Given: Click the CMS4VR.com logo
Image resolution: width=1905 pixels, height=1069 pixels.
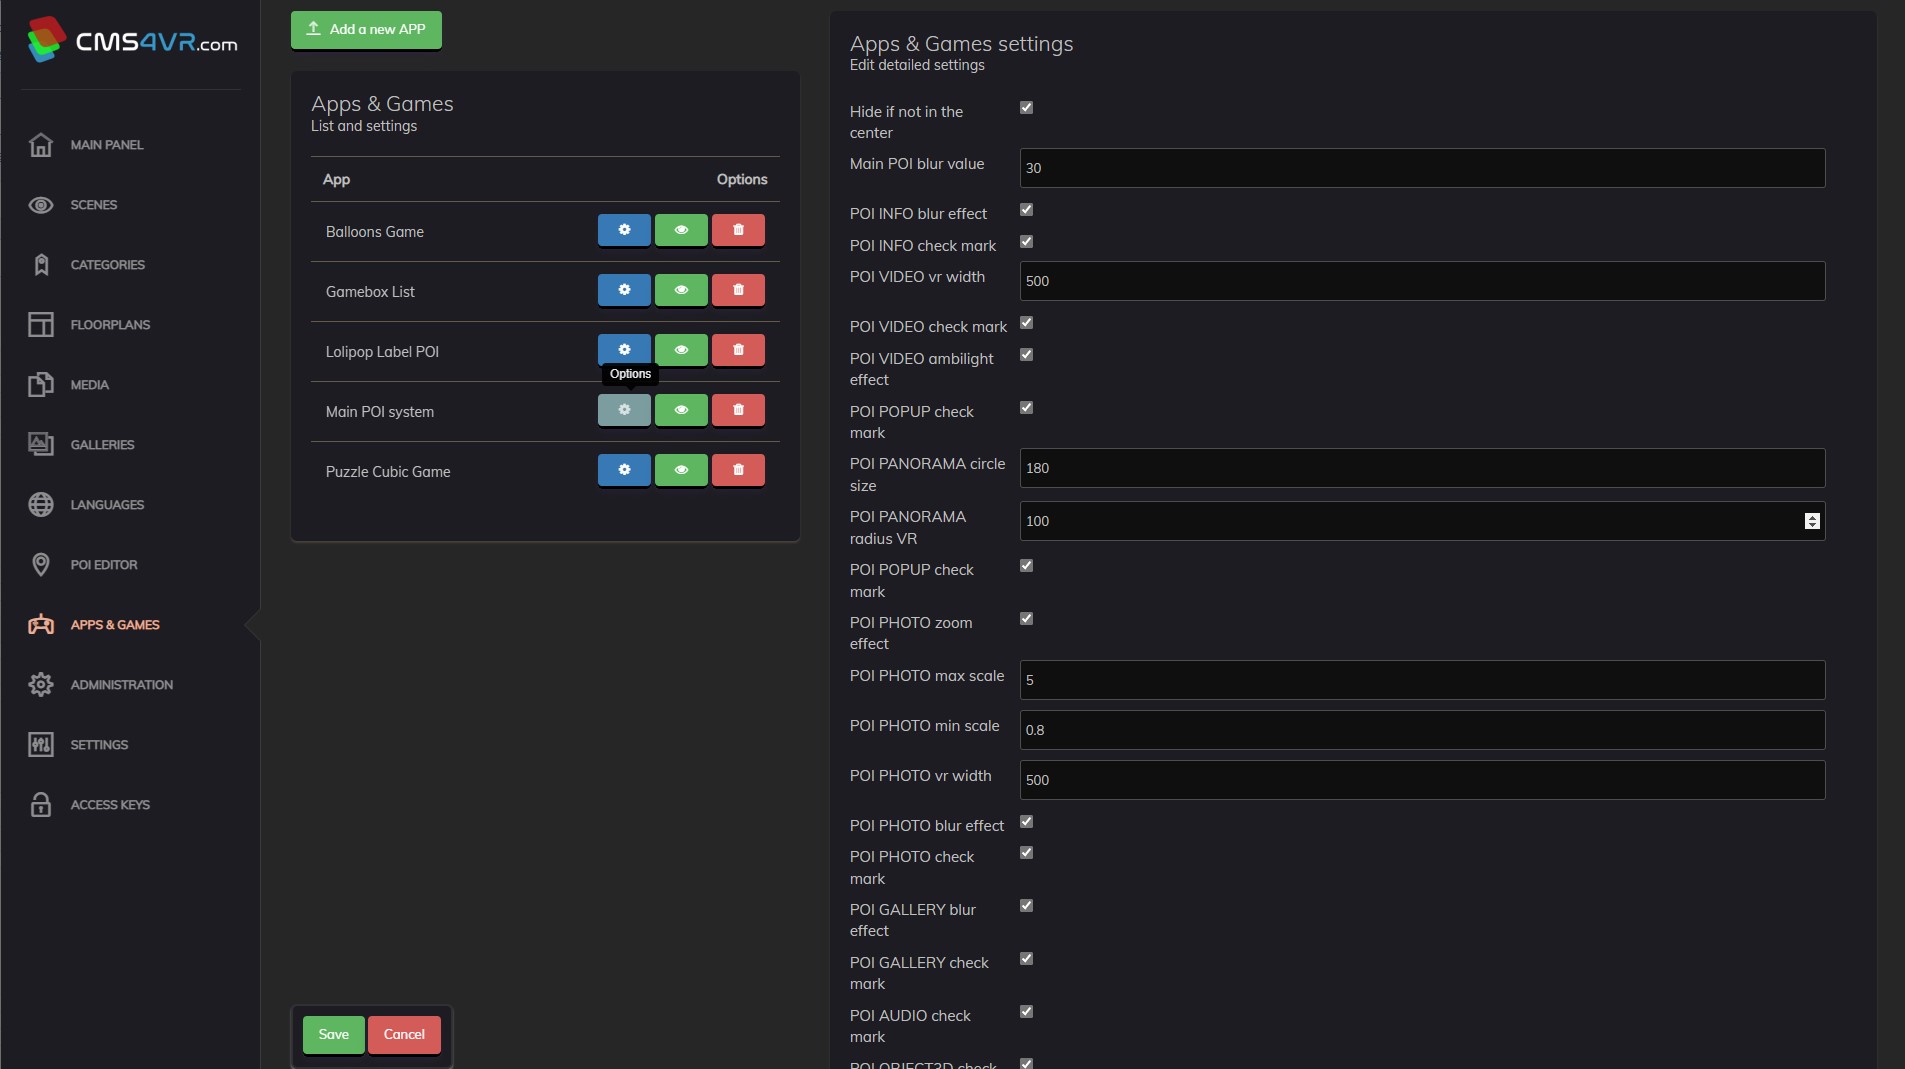Looking at the screenshot, I should [132, 40].
